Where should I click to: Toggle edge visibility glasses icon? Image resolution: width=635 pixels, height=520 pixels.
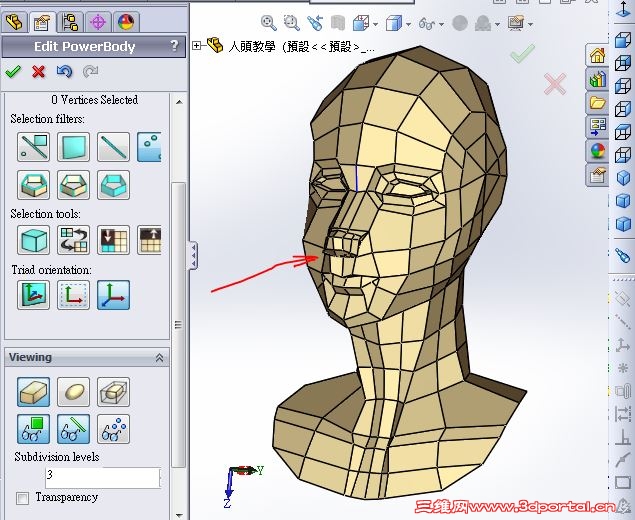tap(73, 429)
